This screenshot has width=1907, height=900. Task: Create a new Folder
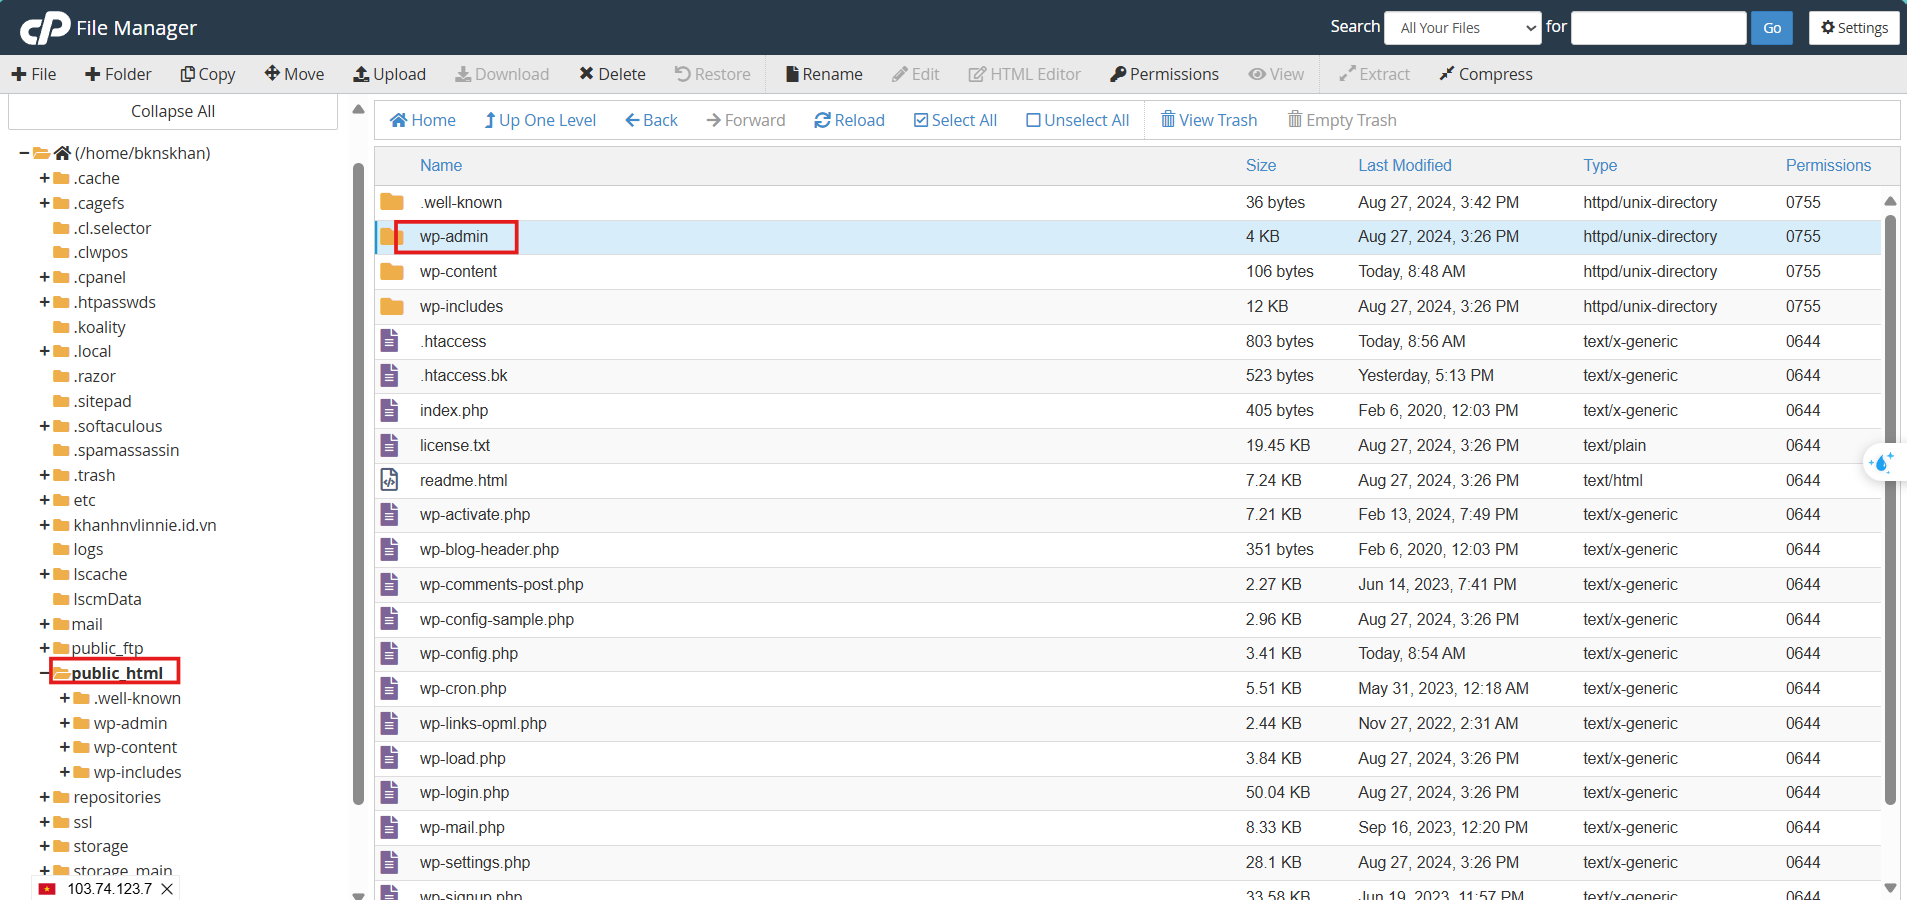click(x=118, y=74)
